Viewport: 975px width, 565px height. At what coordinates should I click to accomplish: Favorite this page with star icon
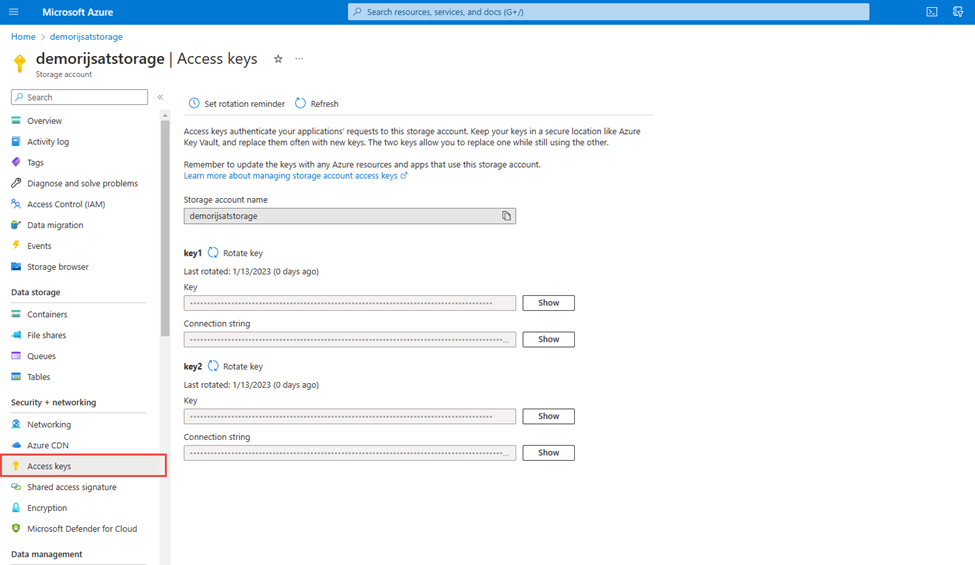point(278,59)
